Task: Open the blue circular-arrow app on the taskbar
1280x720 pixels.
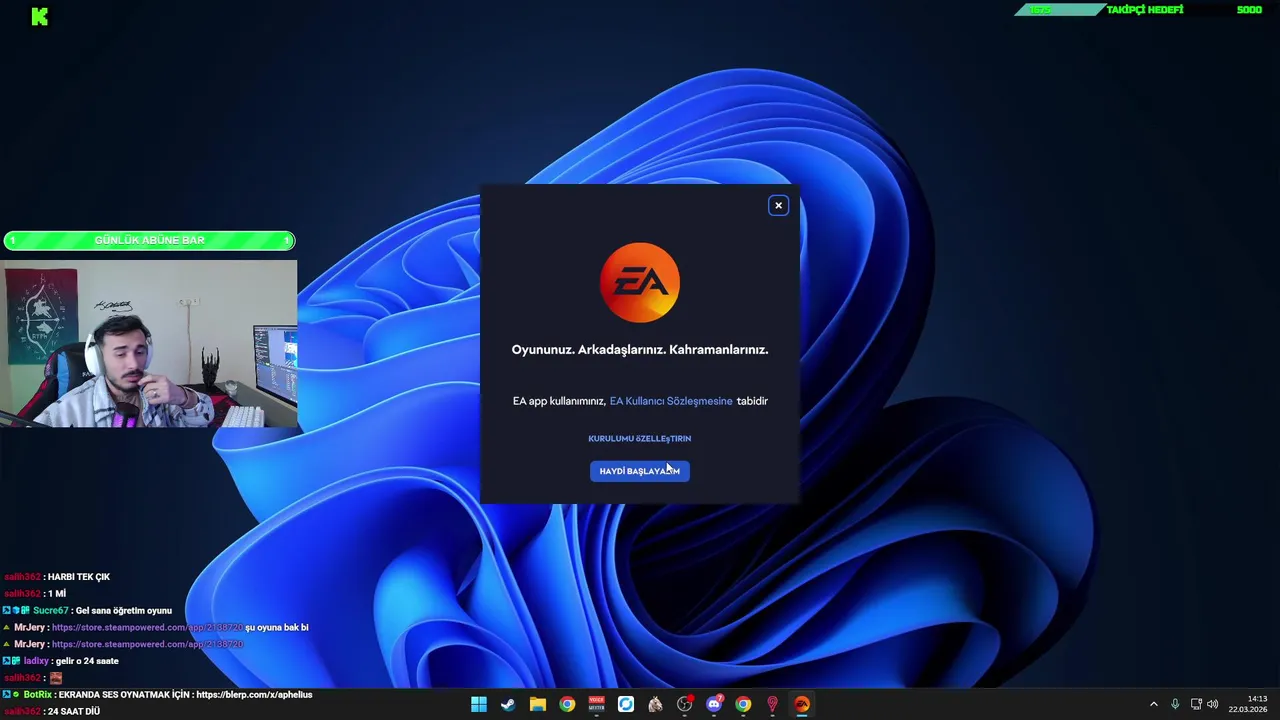Action: (x=625, y=704)
